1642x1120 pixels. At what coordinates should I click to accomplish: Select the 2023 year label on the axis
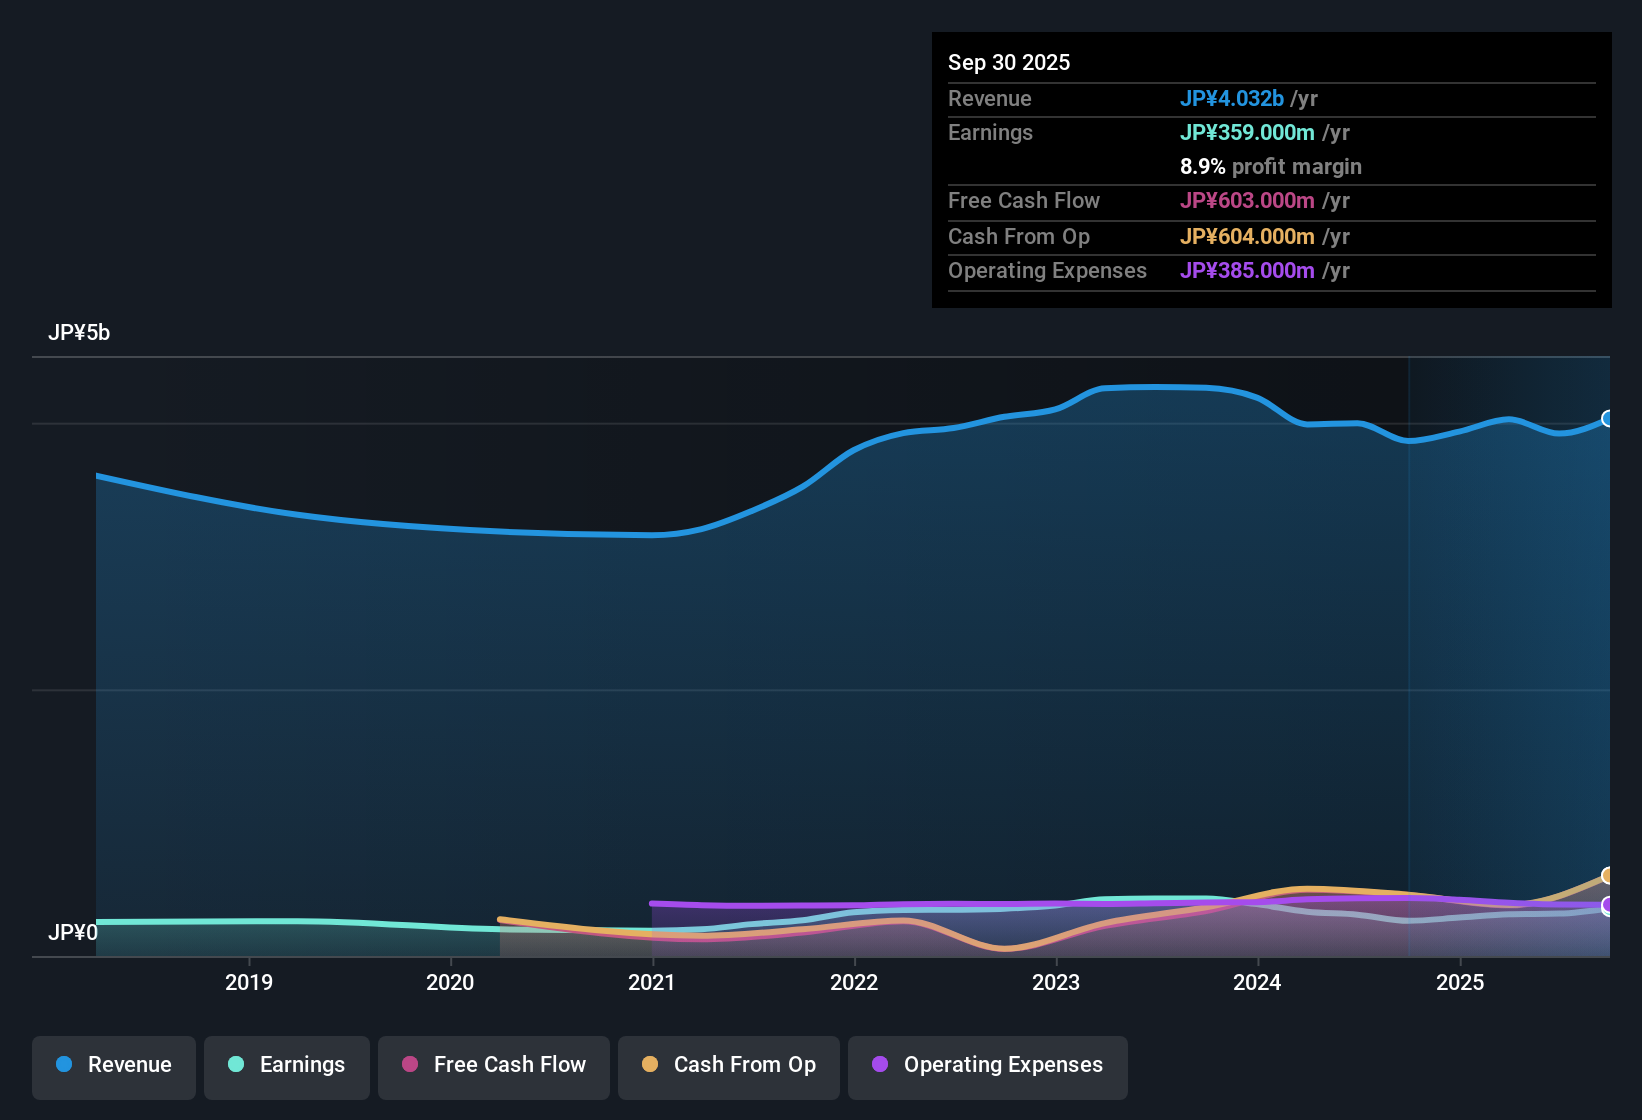1058,983
